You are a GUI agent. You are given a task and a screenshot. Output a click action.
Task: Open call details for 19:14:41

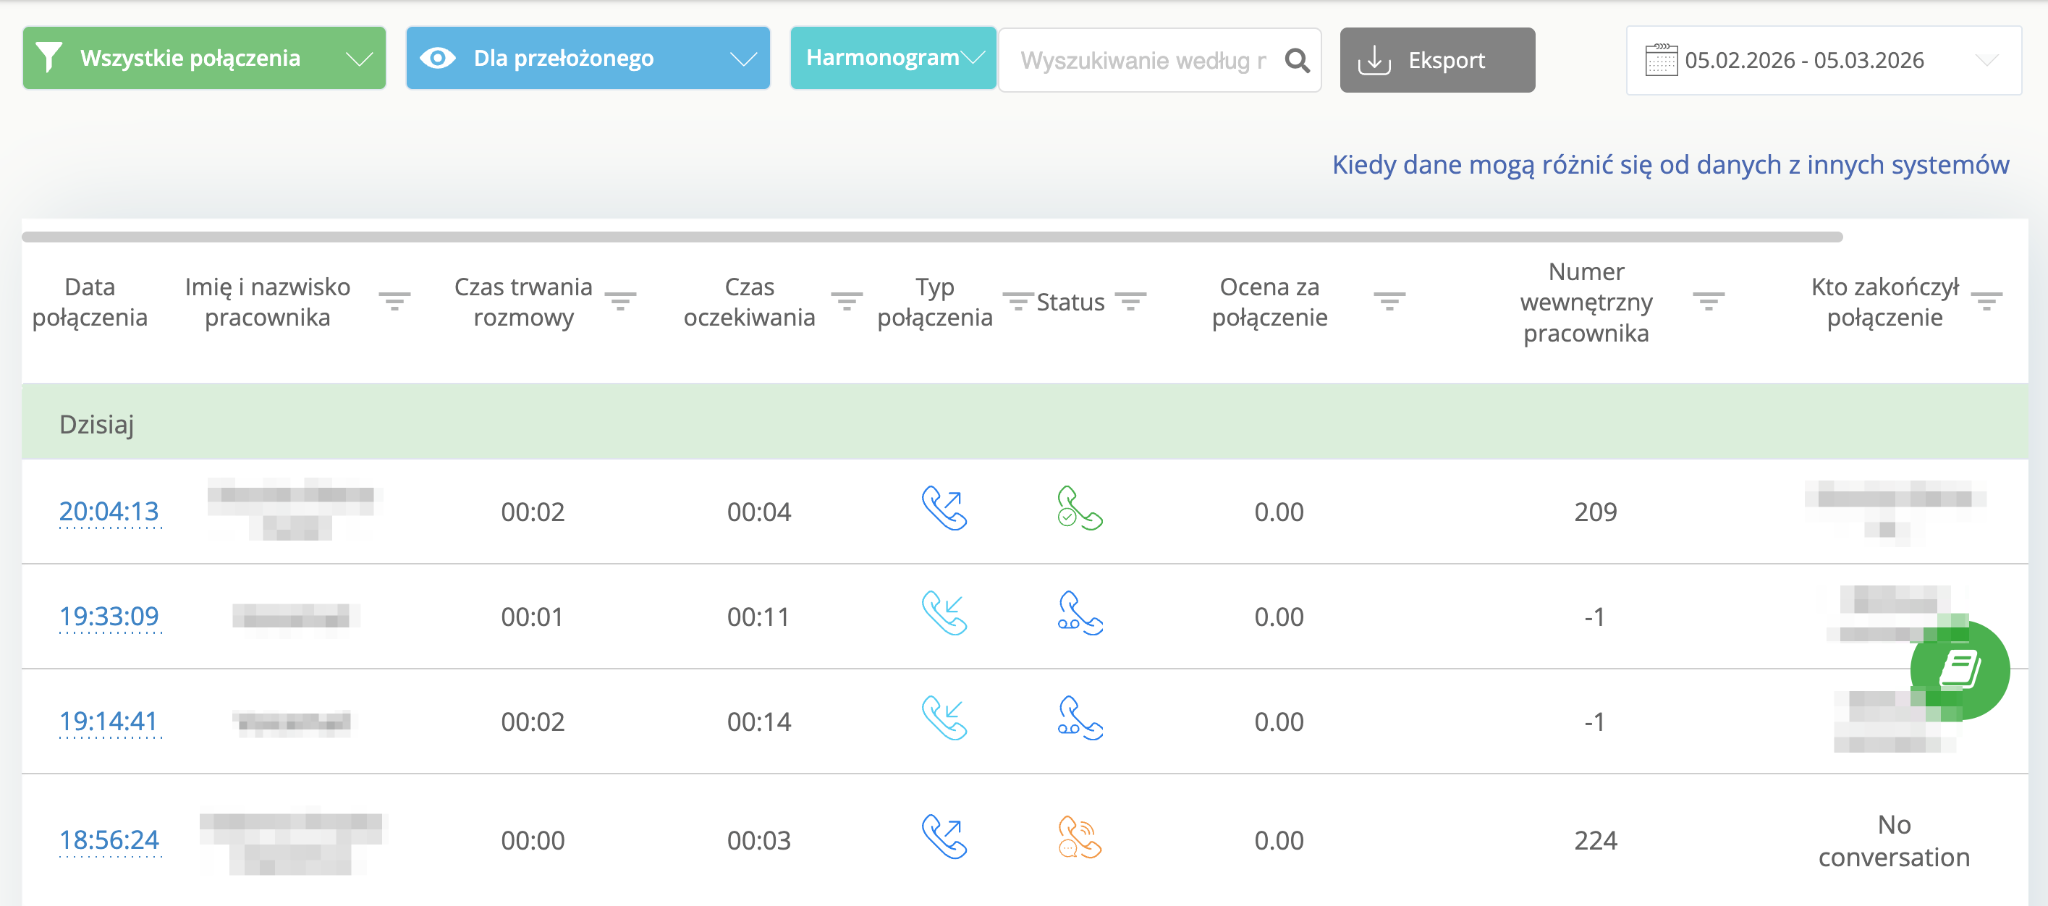point(109,721)
